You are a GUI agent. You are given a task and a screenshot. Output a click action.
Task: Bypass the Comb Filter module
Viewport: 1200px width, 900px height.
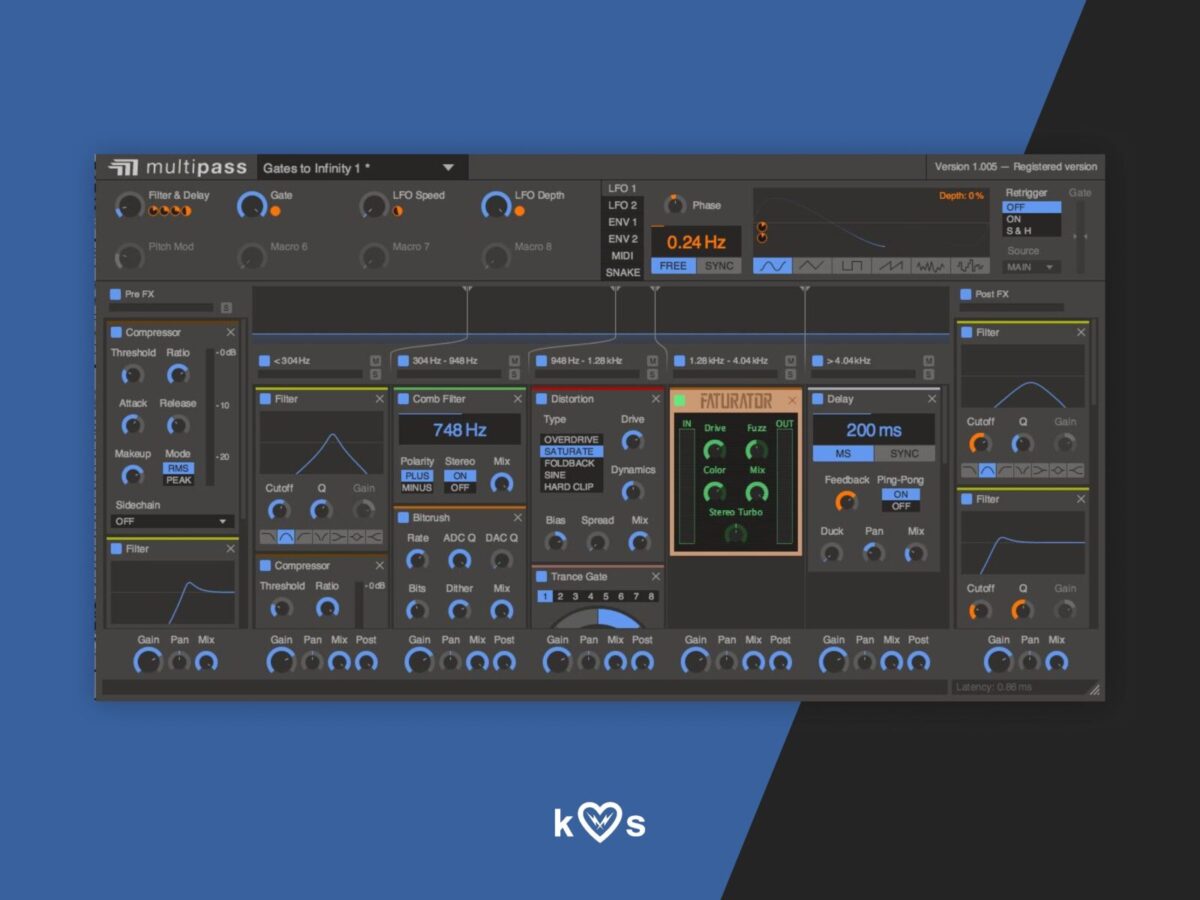pos(403,399)
